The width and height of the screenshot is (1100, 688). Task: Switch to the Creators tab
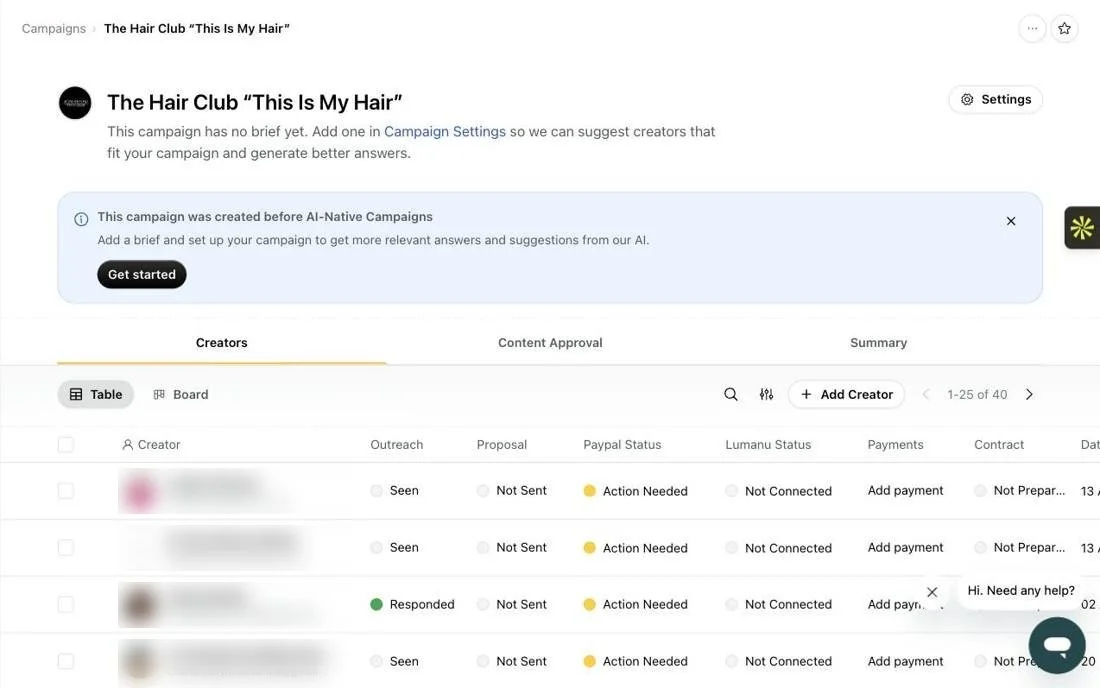222,343
